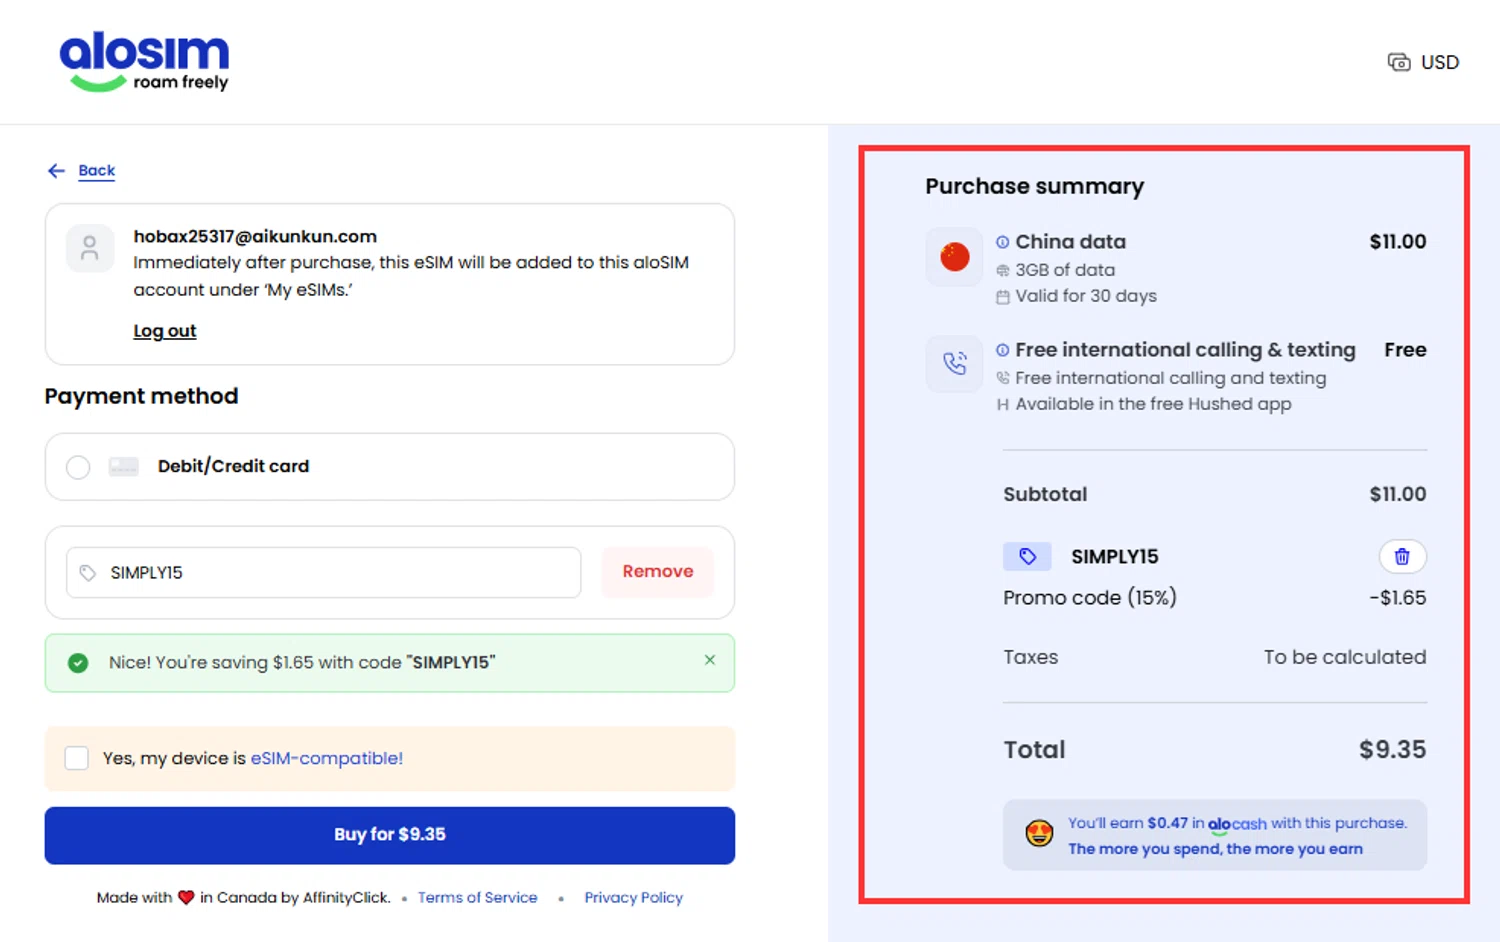Open Terms of Service
Screen dimensions: 1500x942
click(477, 898)
